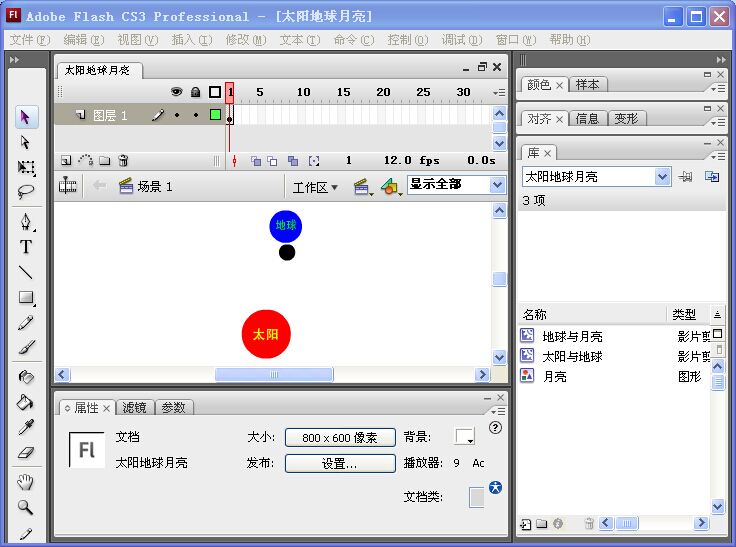The width and height of the screenshot is (736, 547).
Task: Click the 文档类 input field
Action: point(476,497)
